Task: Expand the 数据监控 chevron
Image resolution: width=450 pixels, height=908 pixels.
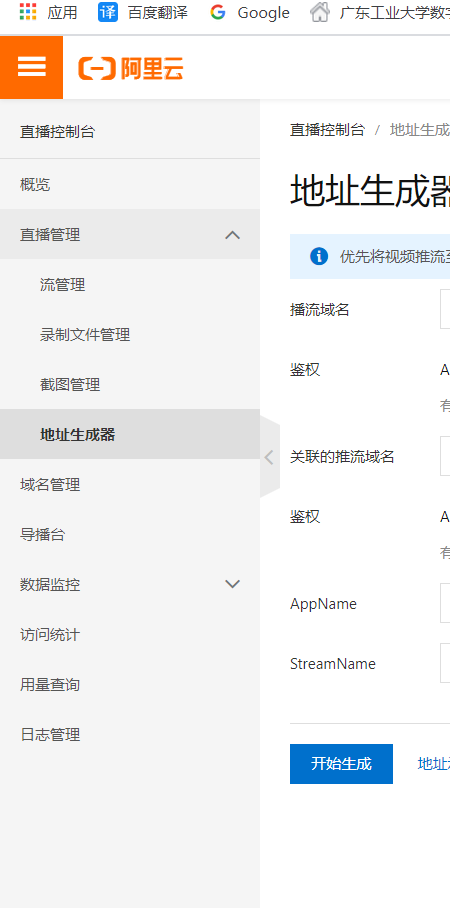Action: coord(232,584)
